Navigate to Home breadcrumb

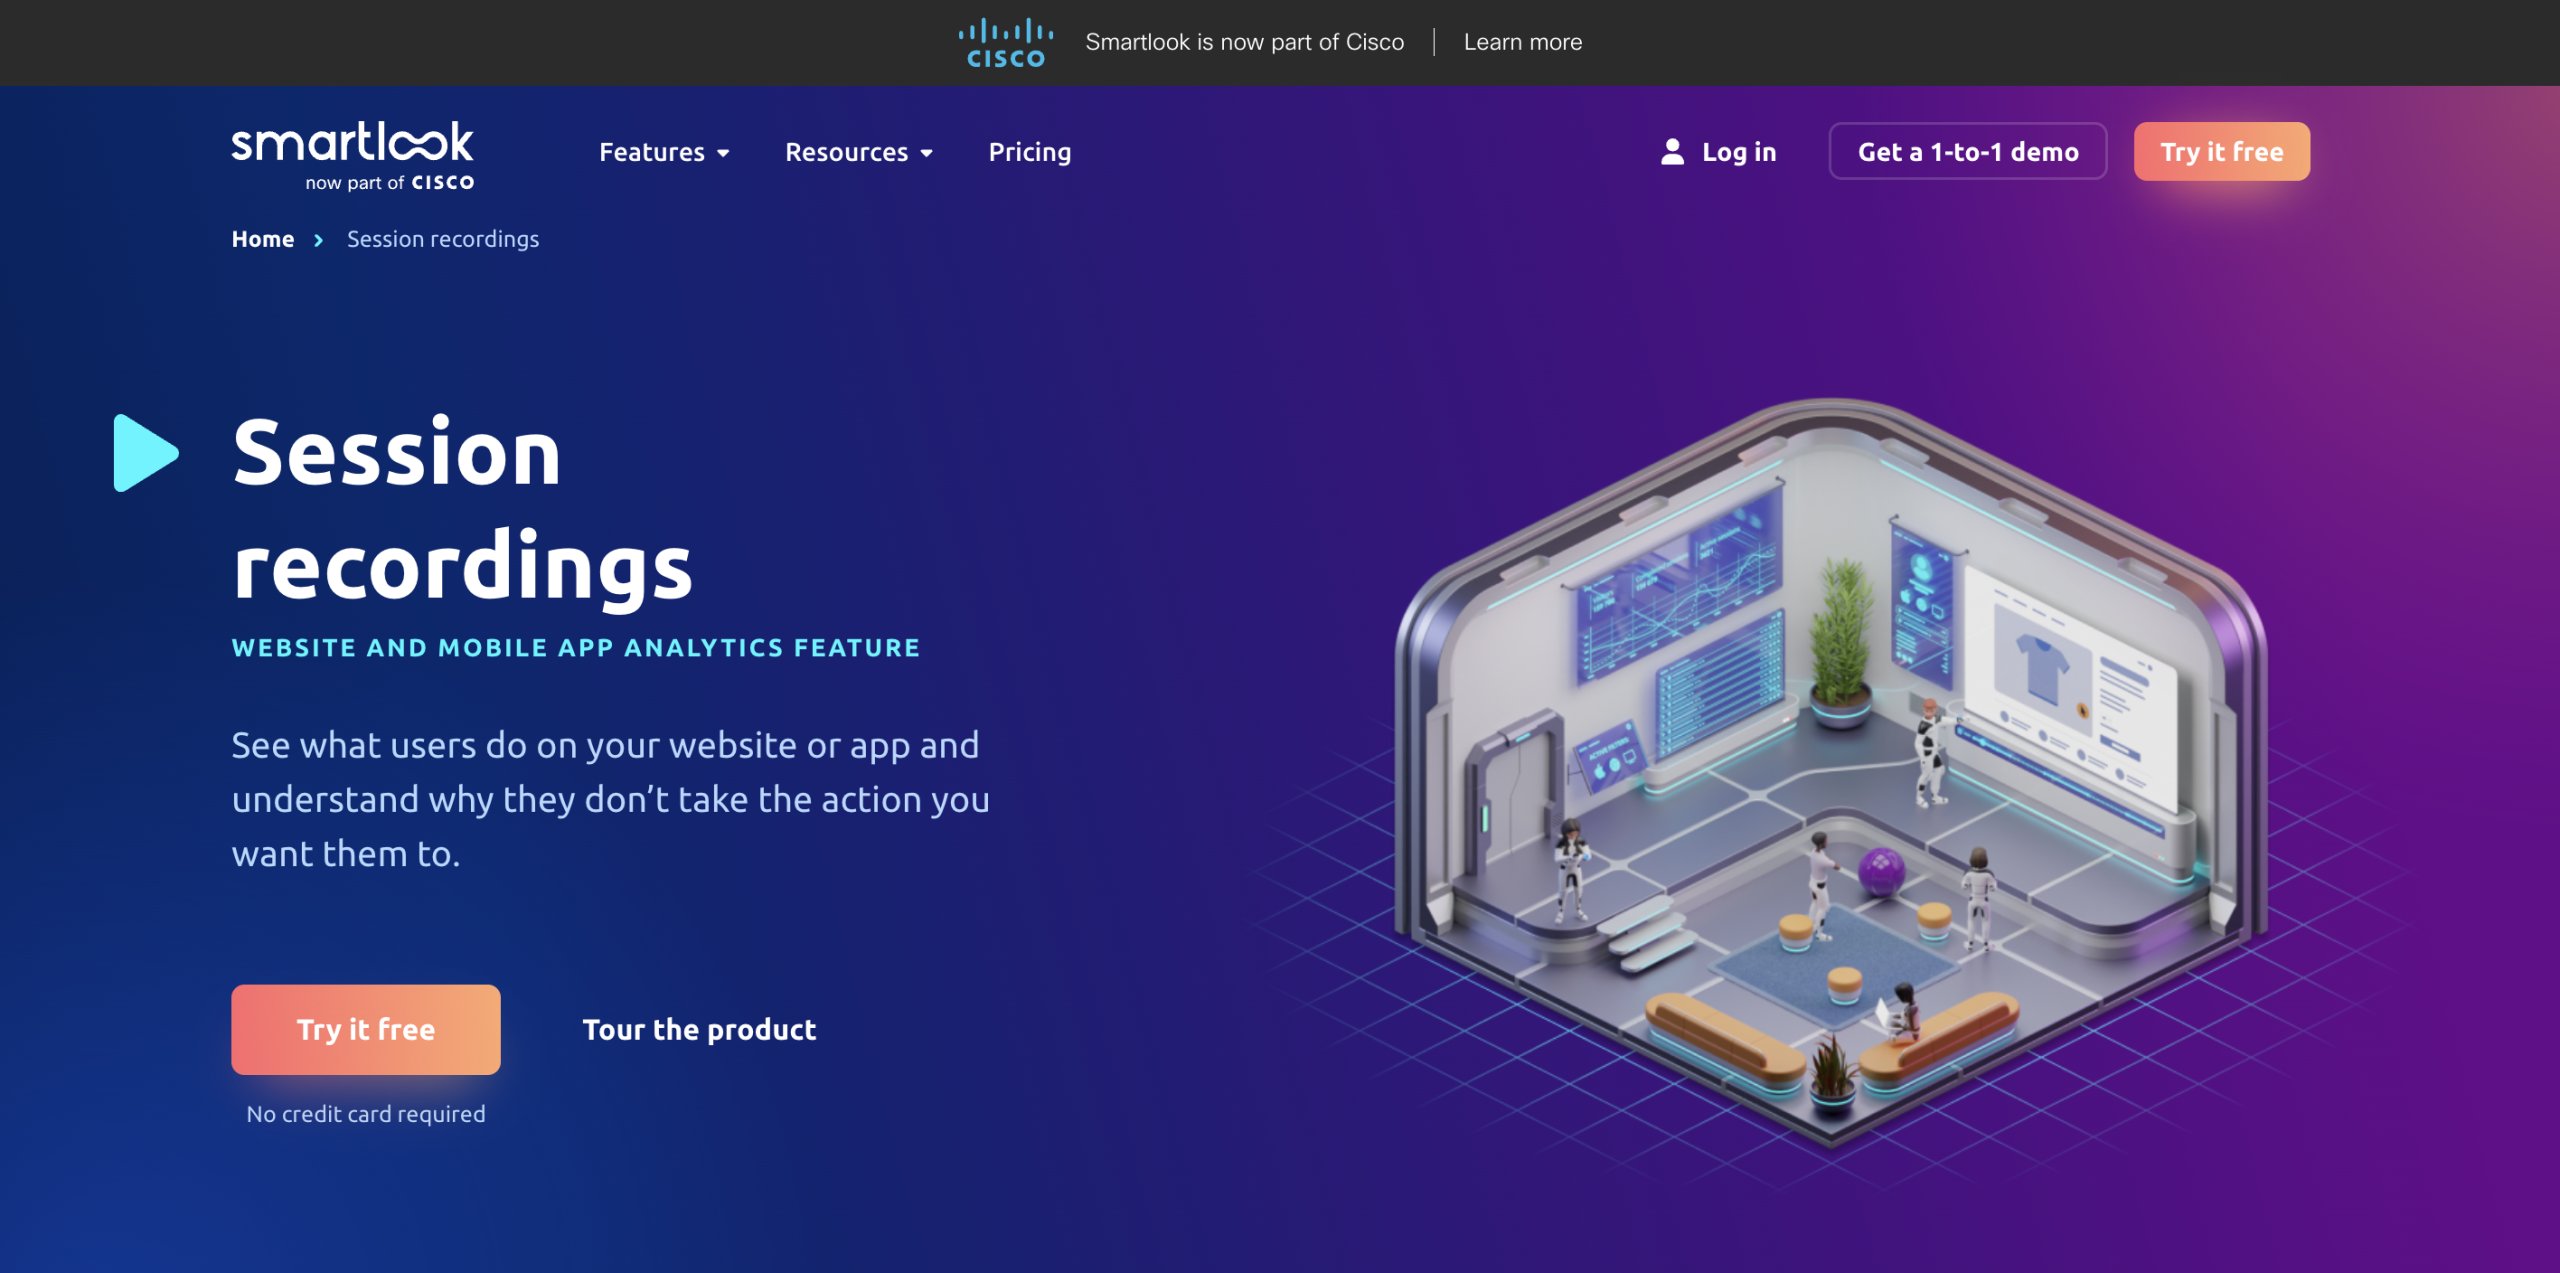pyautogui.click(x=263, y=239)
